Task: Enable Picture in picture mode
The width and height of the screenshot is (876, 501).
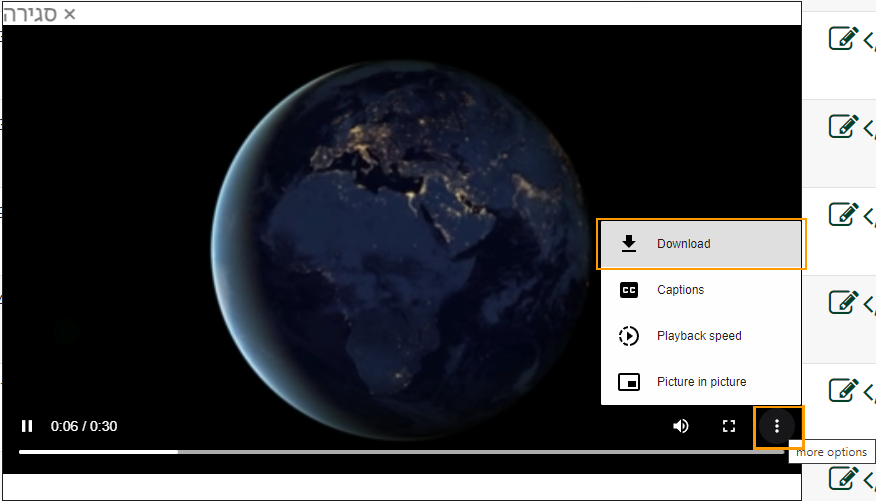Action: (x=700, y=382)
